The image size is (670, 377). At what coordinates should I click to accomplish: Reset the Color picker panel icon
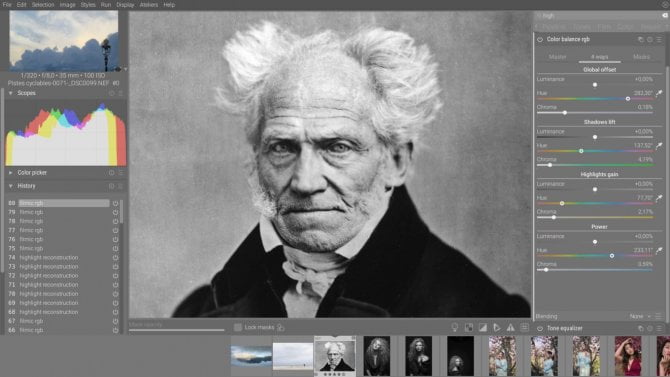(x=112, y=173)
